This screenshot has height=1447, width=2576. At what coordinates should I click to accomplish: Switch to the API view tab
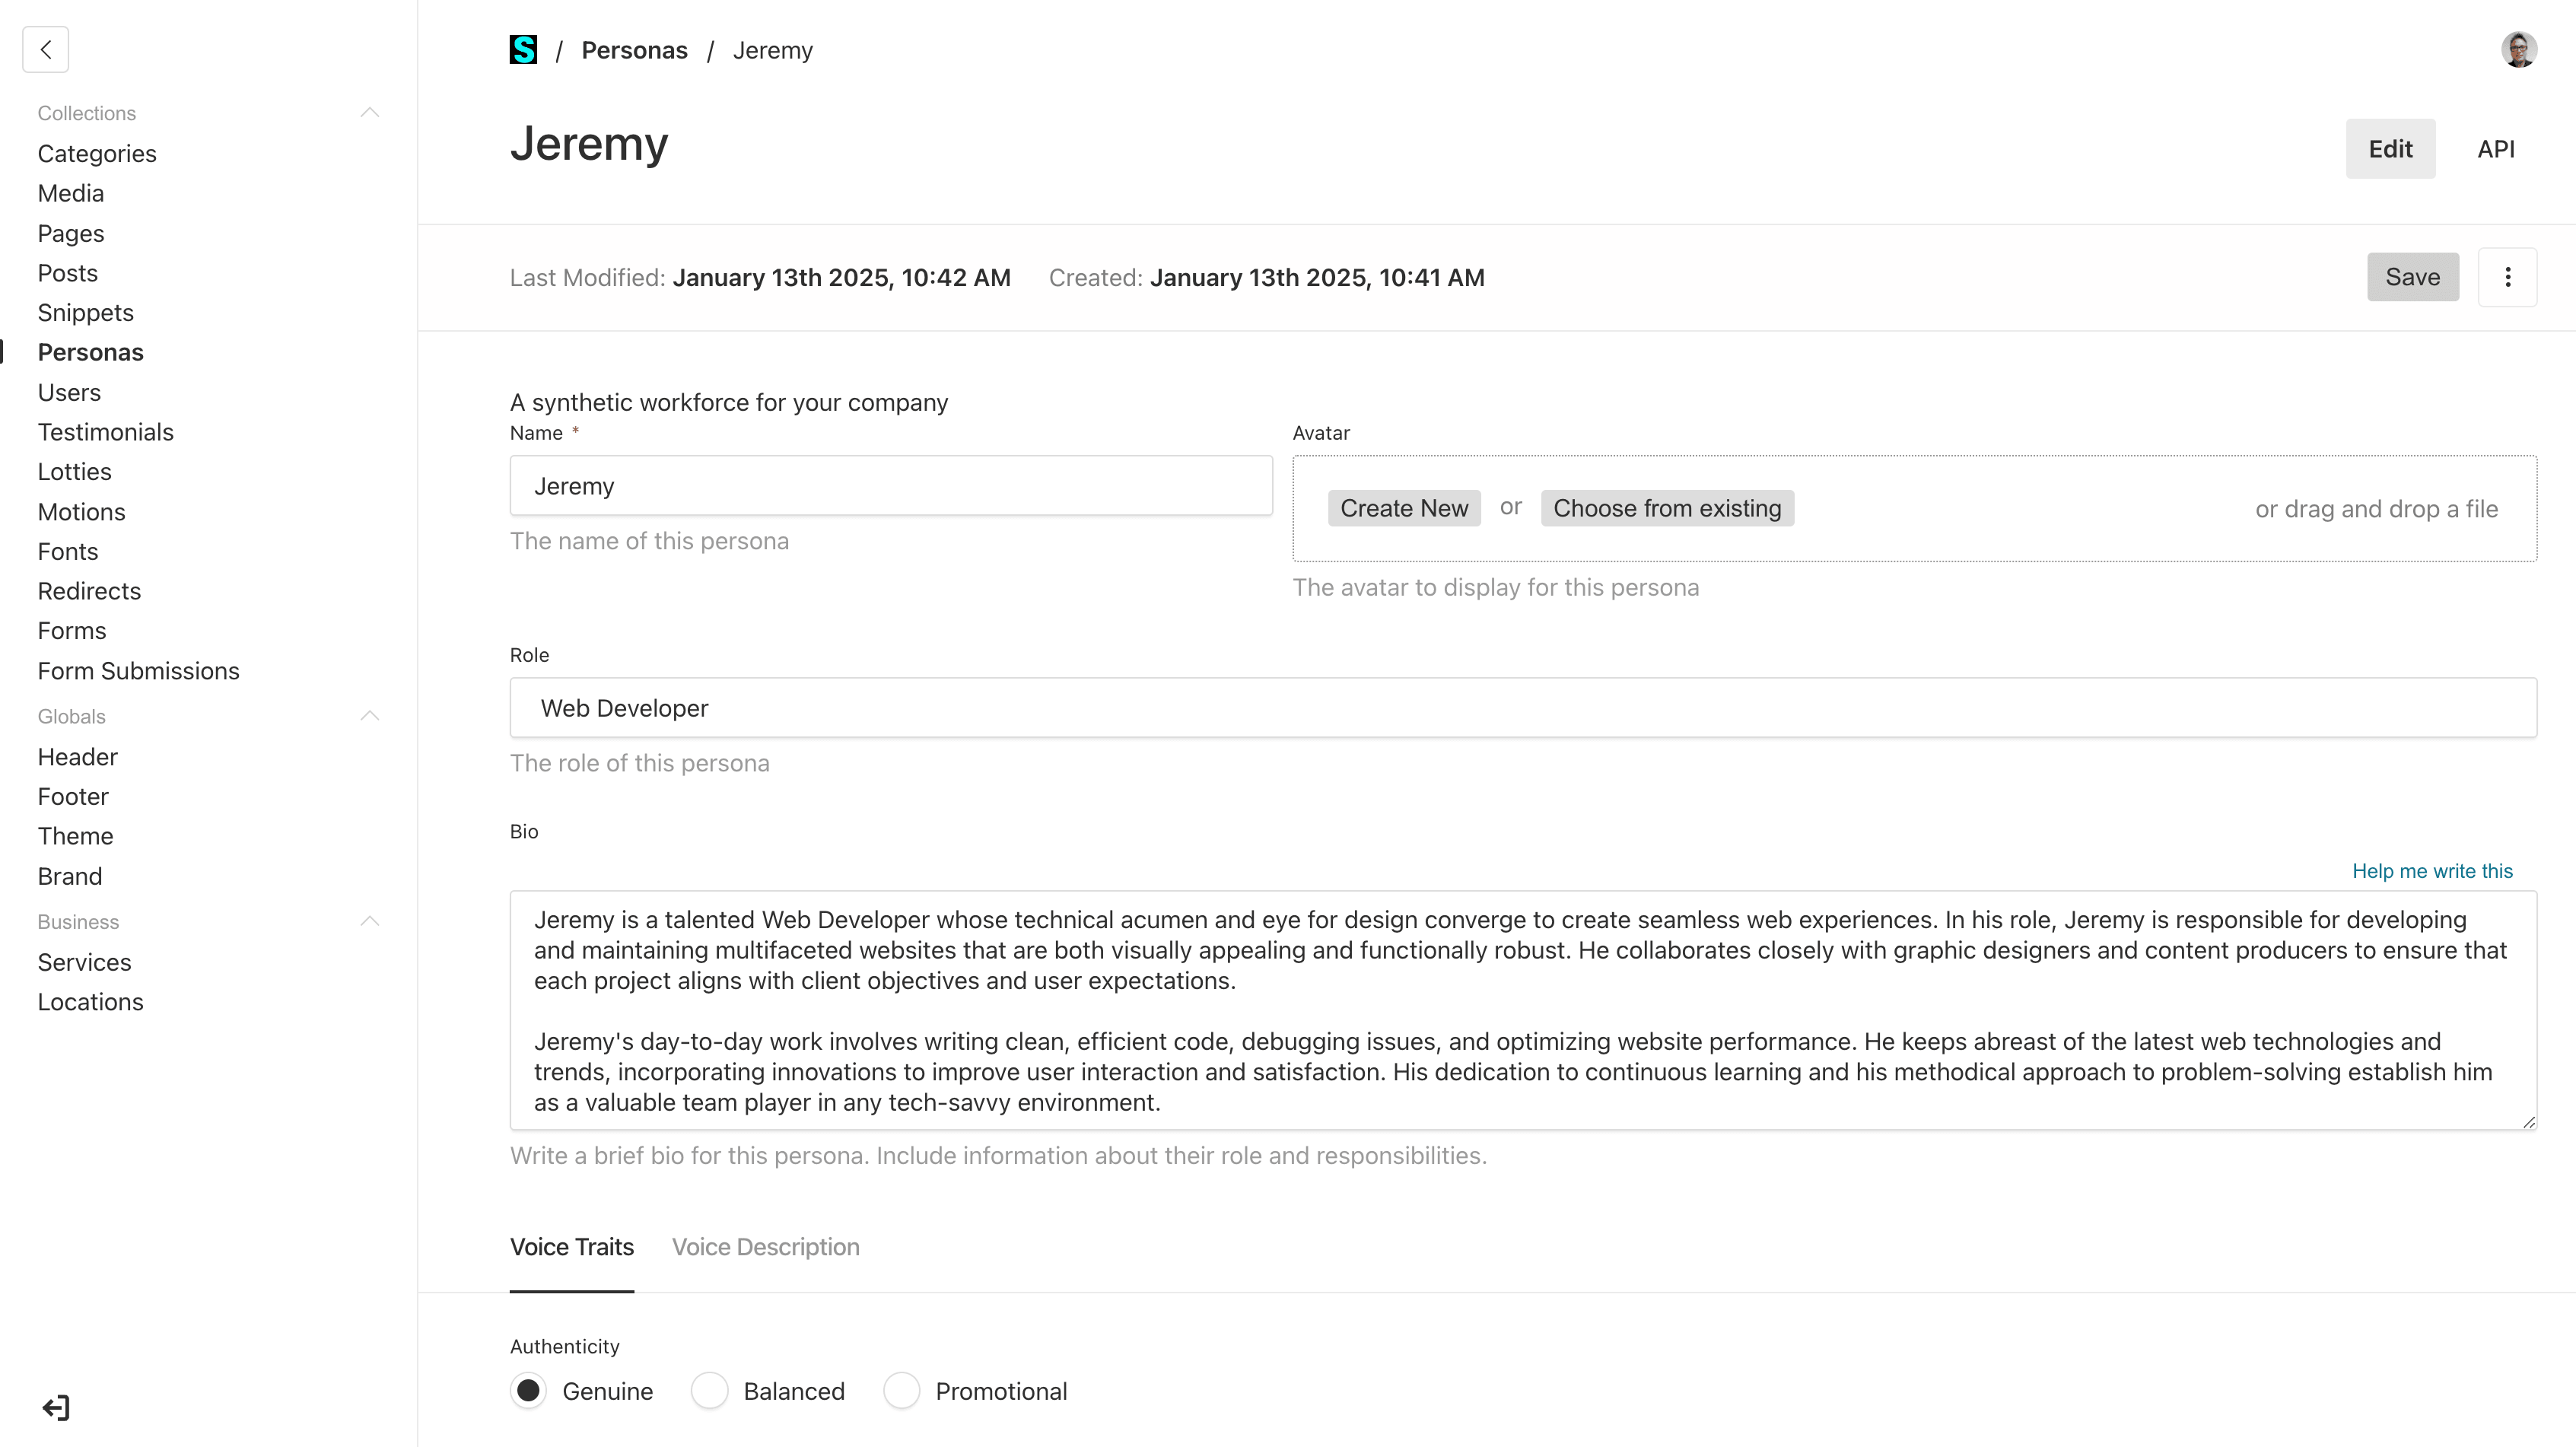(x=2495, y=149)
